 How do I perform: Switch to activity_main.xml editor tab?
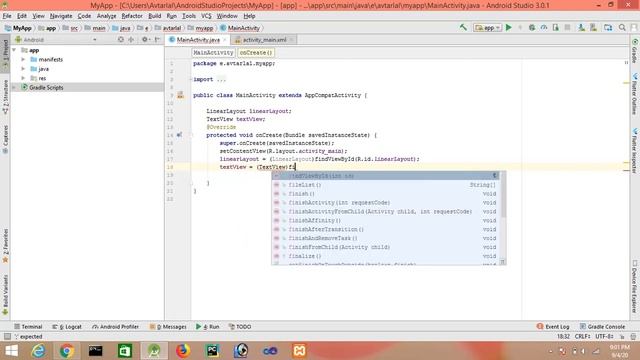click(264, 40)
